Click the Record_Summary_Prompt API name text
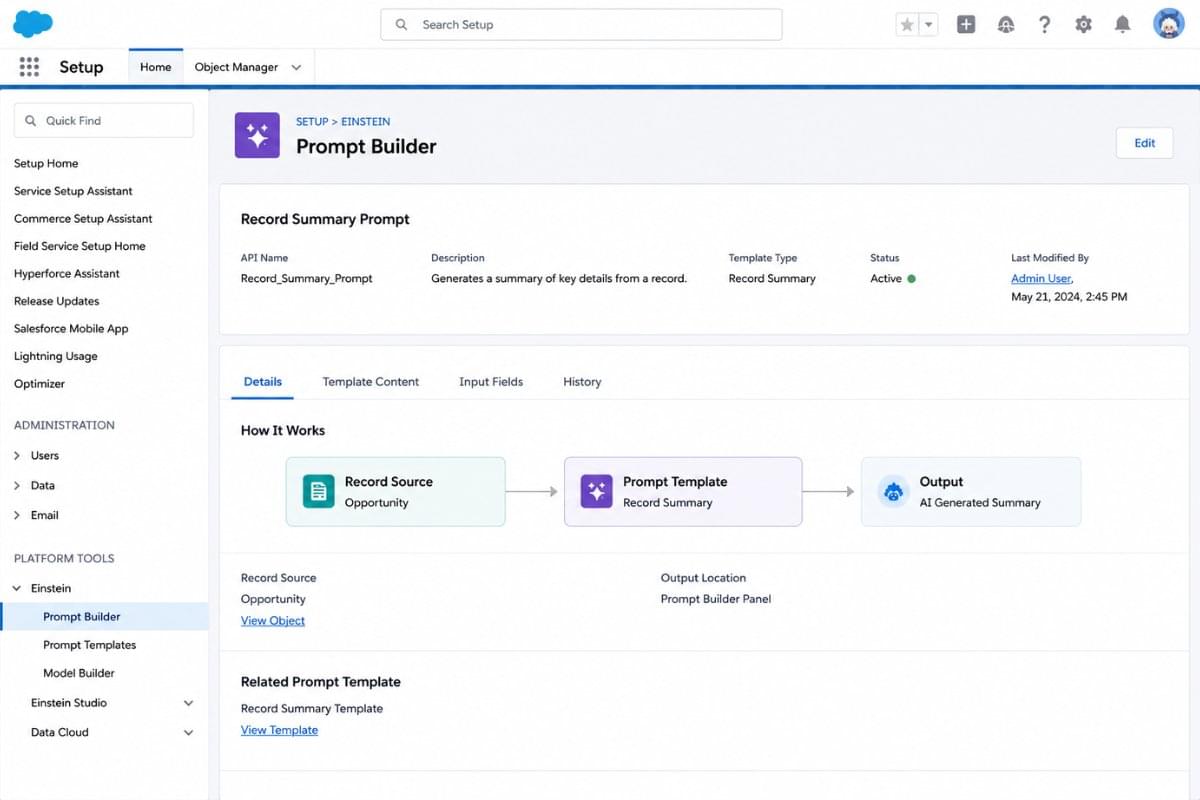 pyautogui.click(x=306, y=279)
